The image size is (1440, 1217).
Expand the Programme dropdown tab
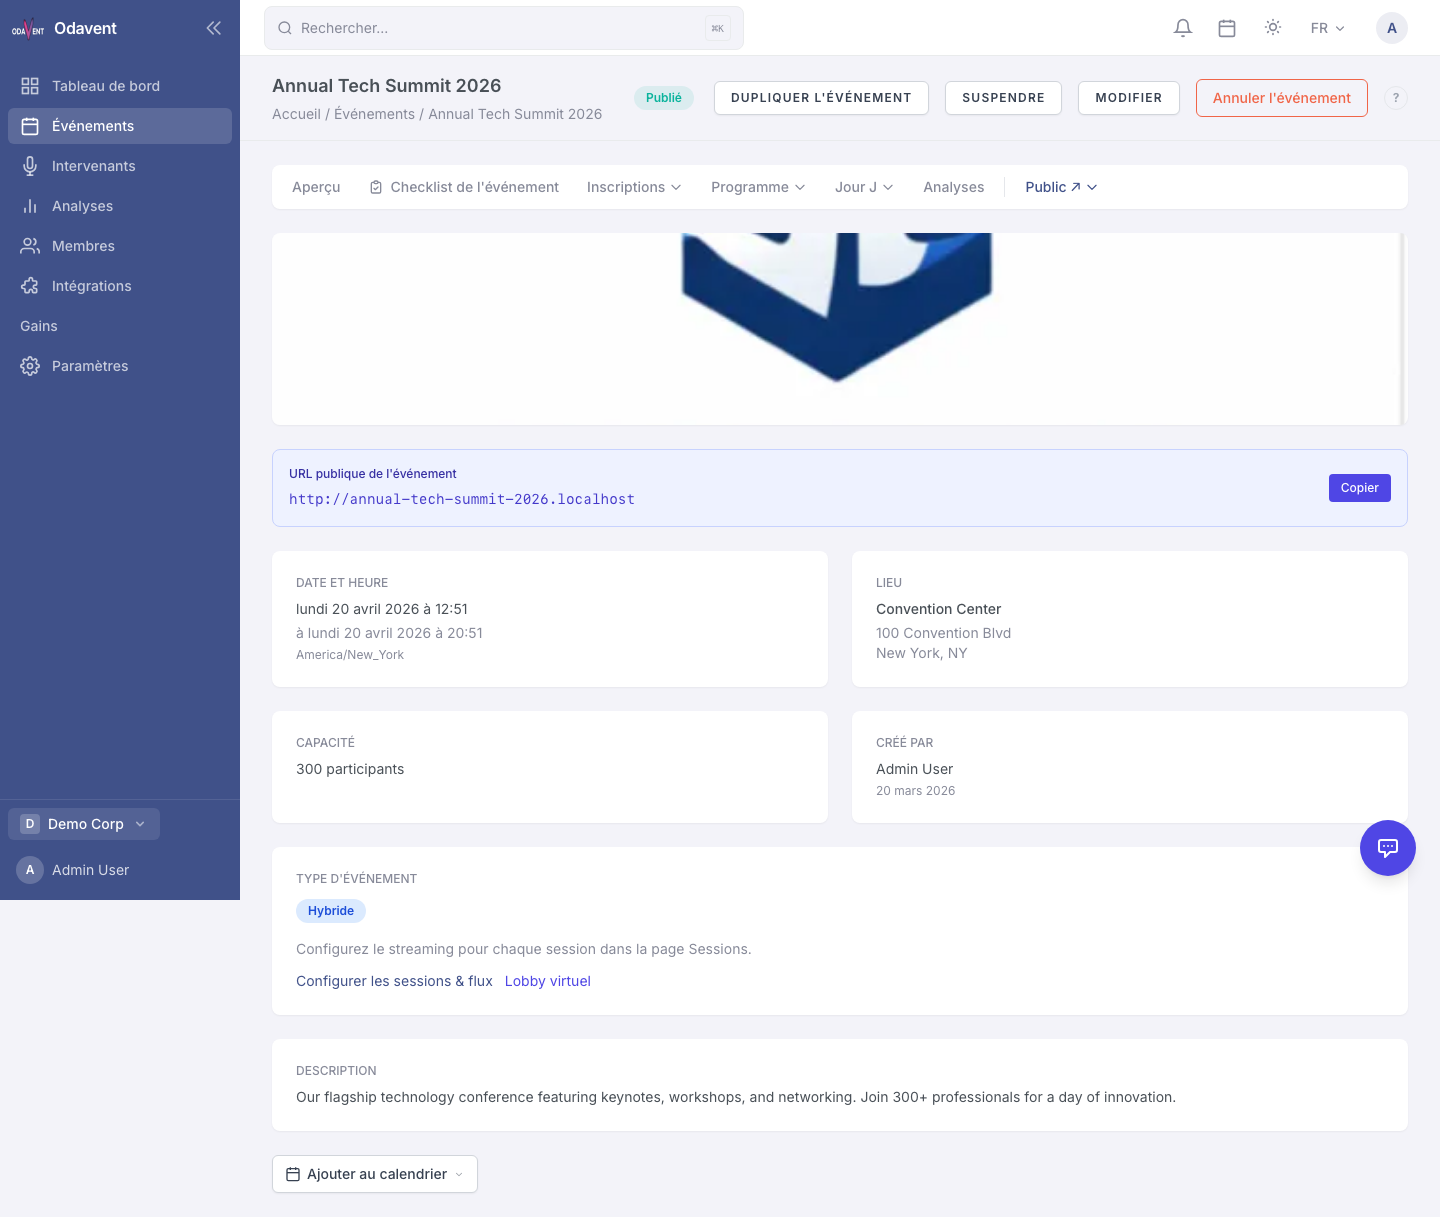(x=758, y=187)
